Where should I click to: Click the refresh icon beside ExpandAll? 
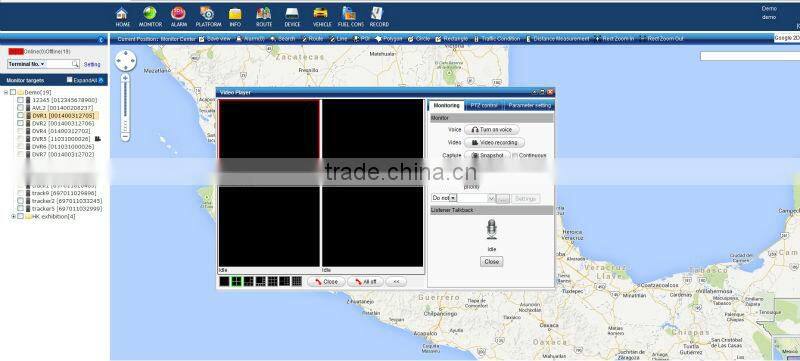(x=101, y=80)
